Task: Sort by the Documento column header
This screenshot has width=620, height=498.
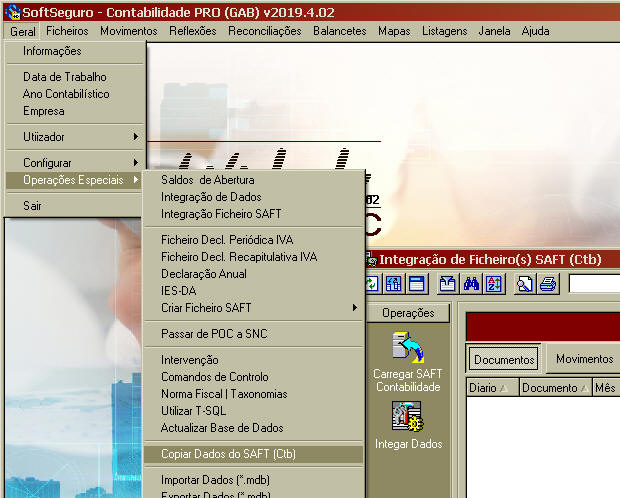Action: click(x=556, y=388)
